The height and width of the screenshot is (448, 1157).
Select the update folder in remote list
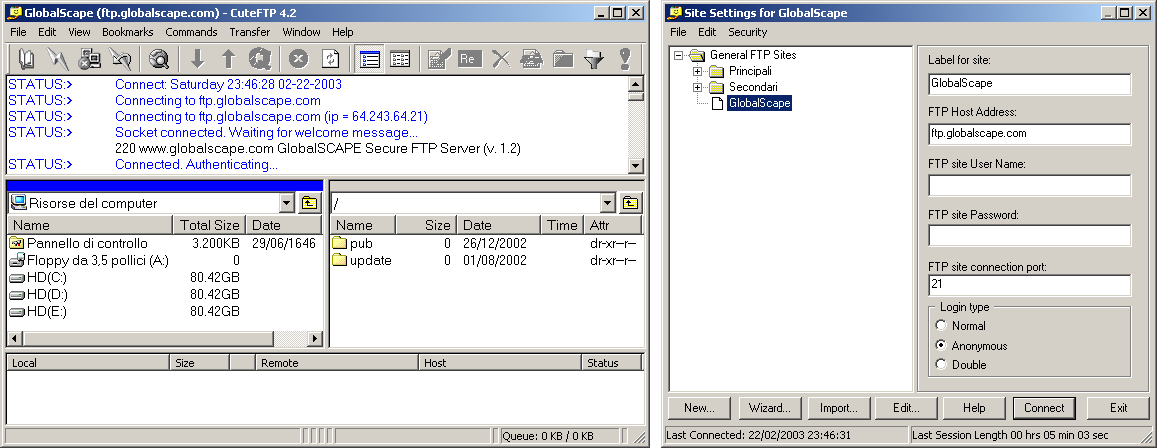click(362, 260)
